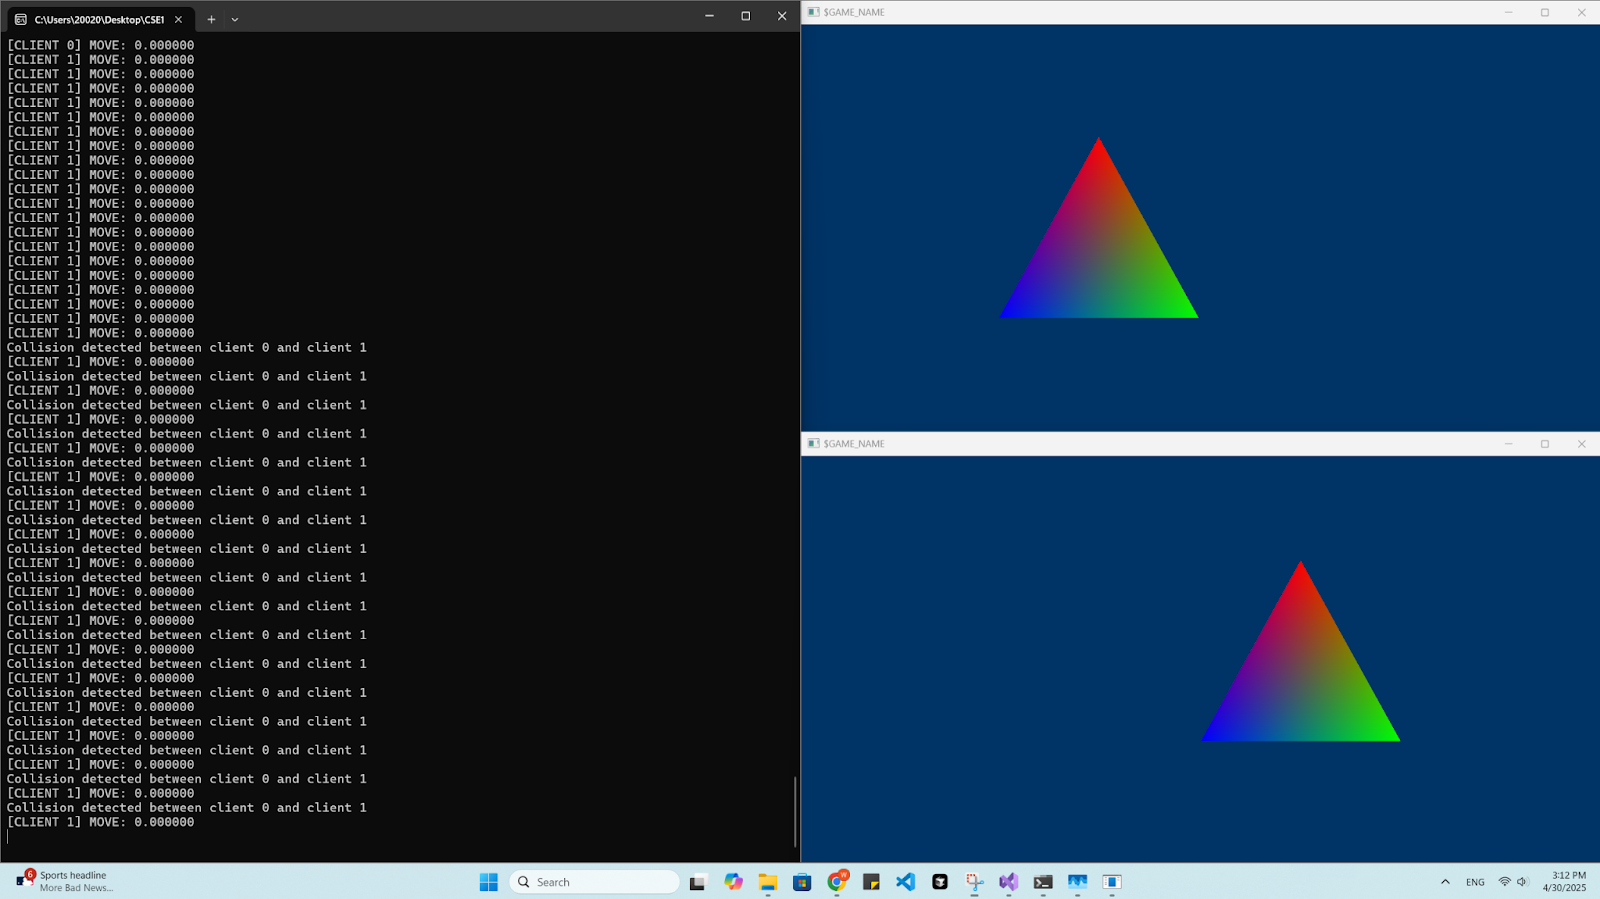Open the Snipping Tool taskbar icon
This screenshot has width=1600, height=899.
(974, 882)
